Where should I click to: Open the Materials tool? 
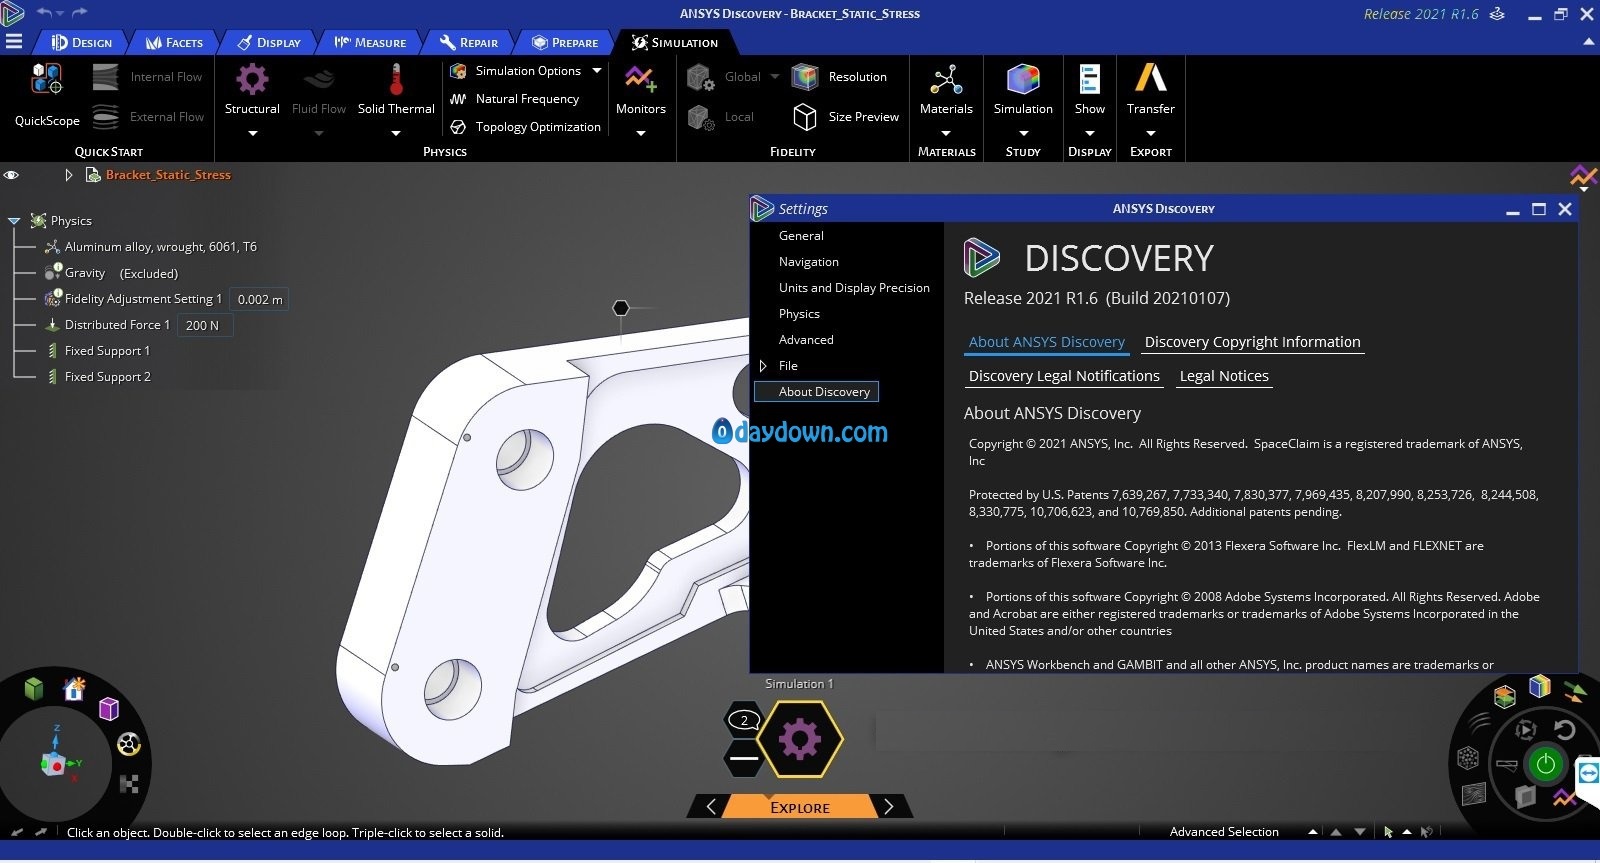(x=946, y=90)
